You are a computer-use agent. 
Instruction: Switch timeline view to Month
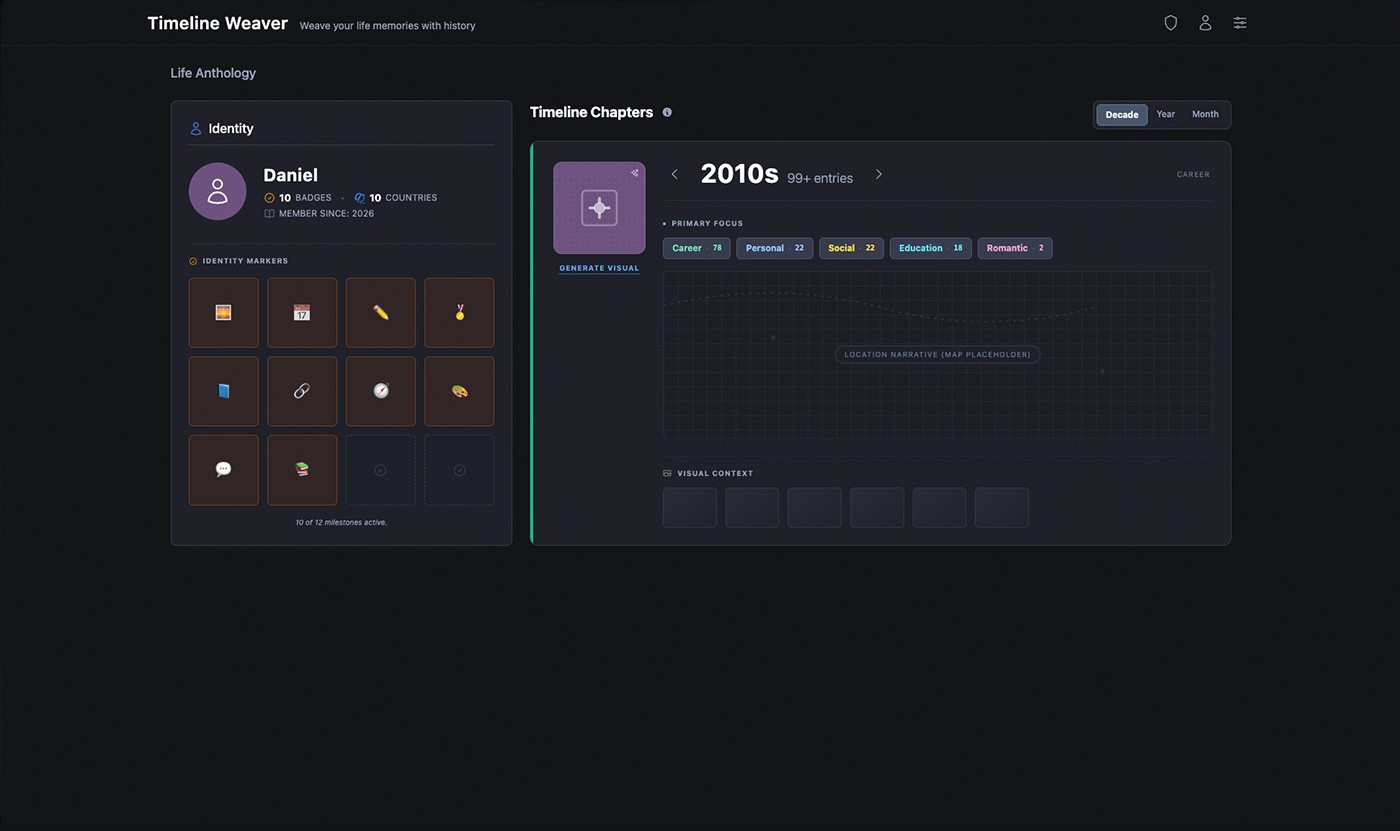coord(1205,115)
